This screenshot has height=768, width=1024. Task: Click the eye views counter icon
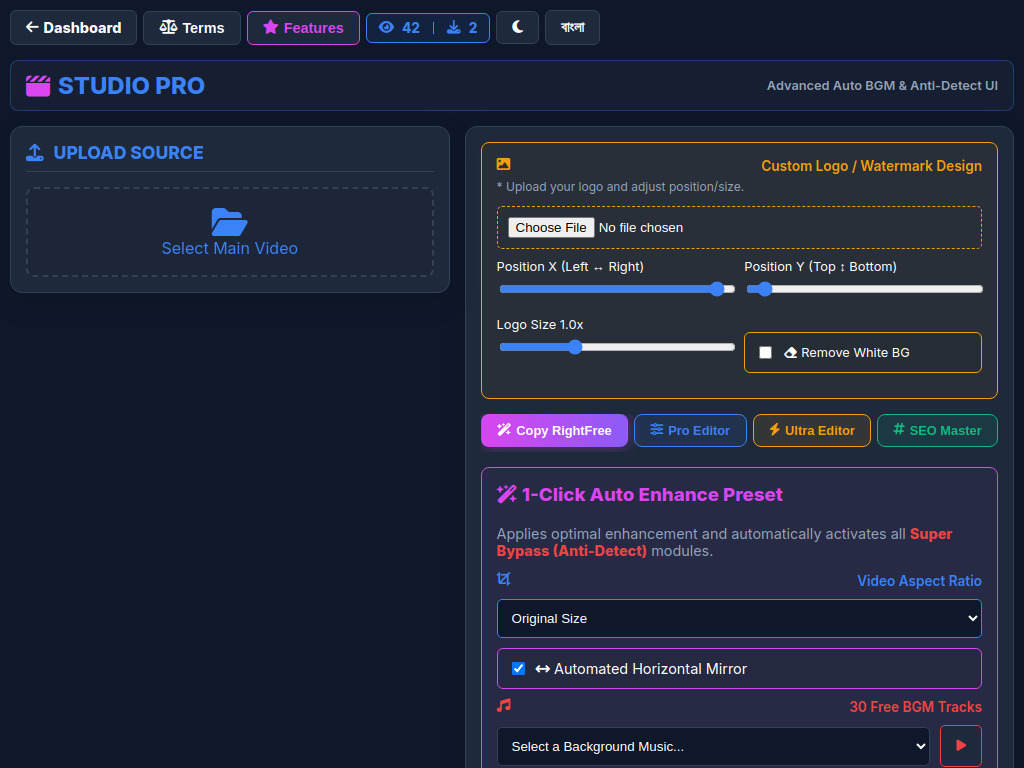coord(387,27)
